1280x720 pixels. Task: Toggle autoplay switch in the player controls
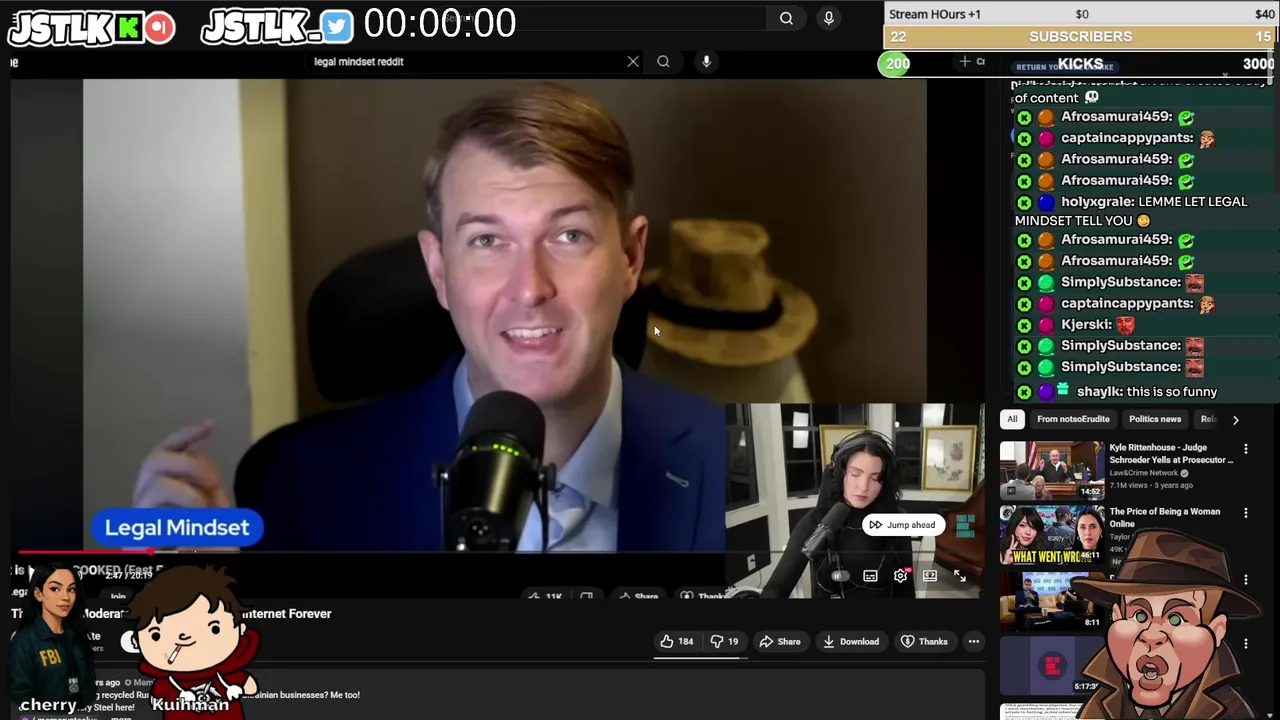click(x=838, y=576)
